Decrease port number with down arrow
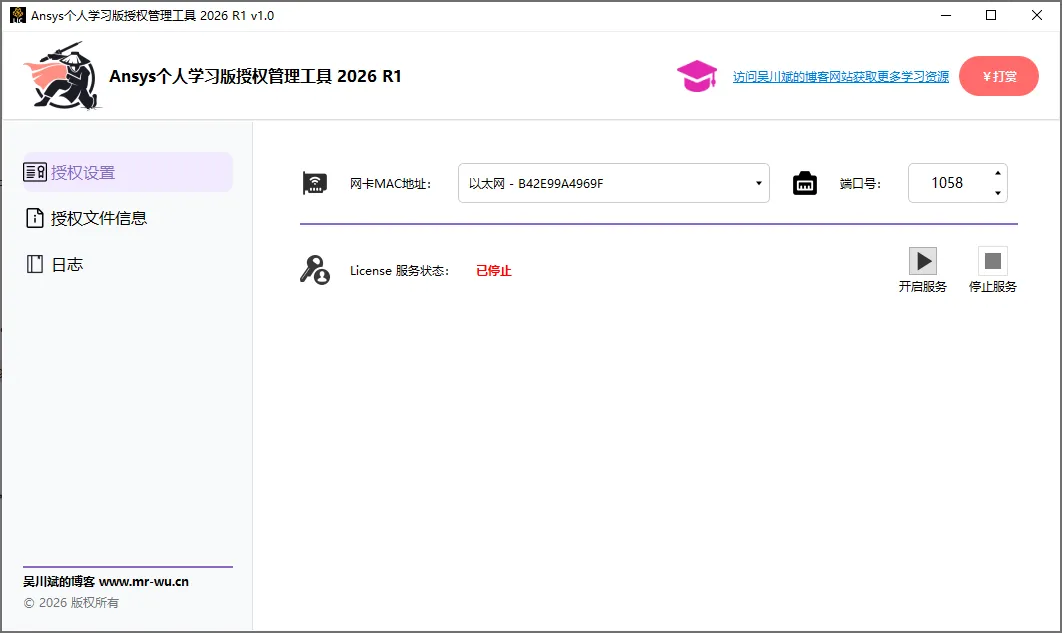 coord(998,193)
